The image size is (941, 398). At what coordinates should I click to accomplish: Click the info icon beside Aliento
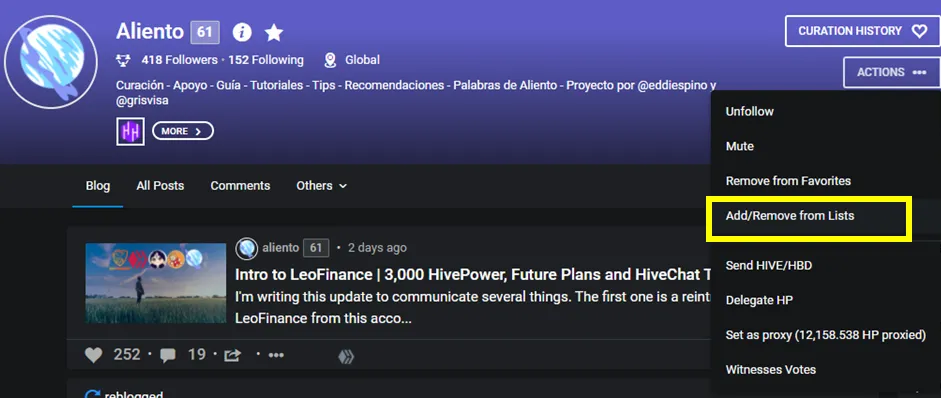pyautogui.click(x=242, y=32)
